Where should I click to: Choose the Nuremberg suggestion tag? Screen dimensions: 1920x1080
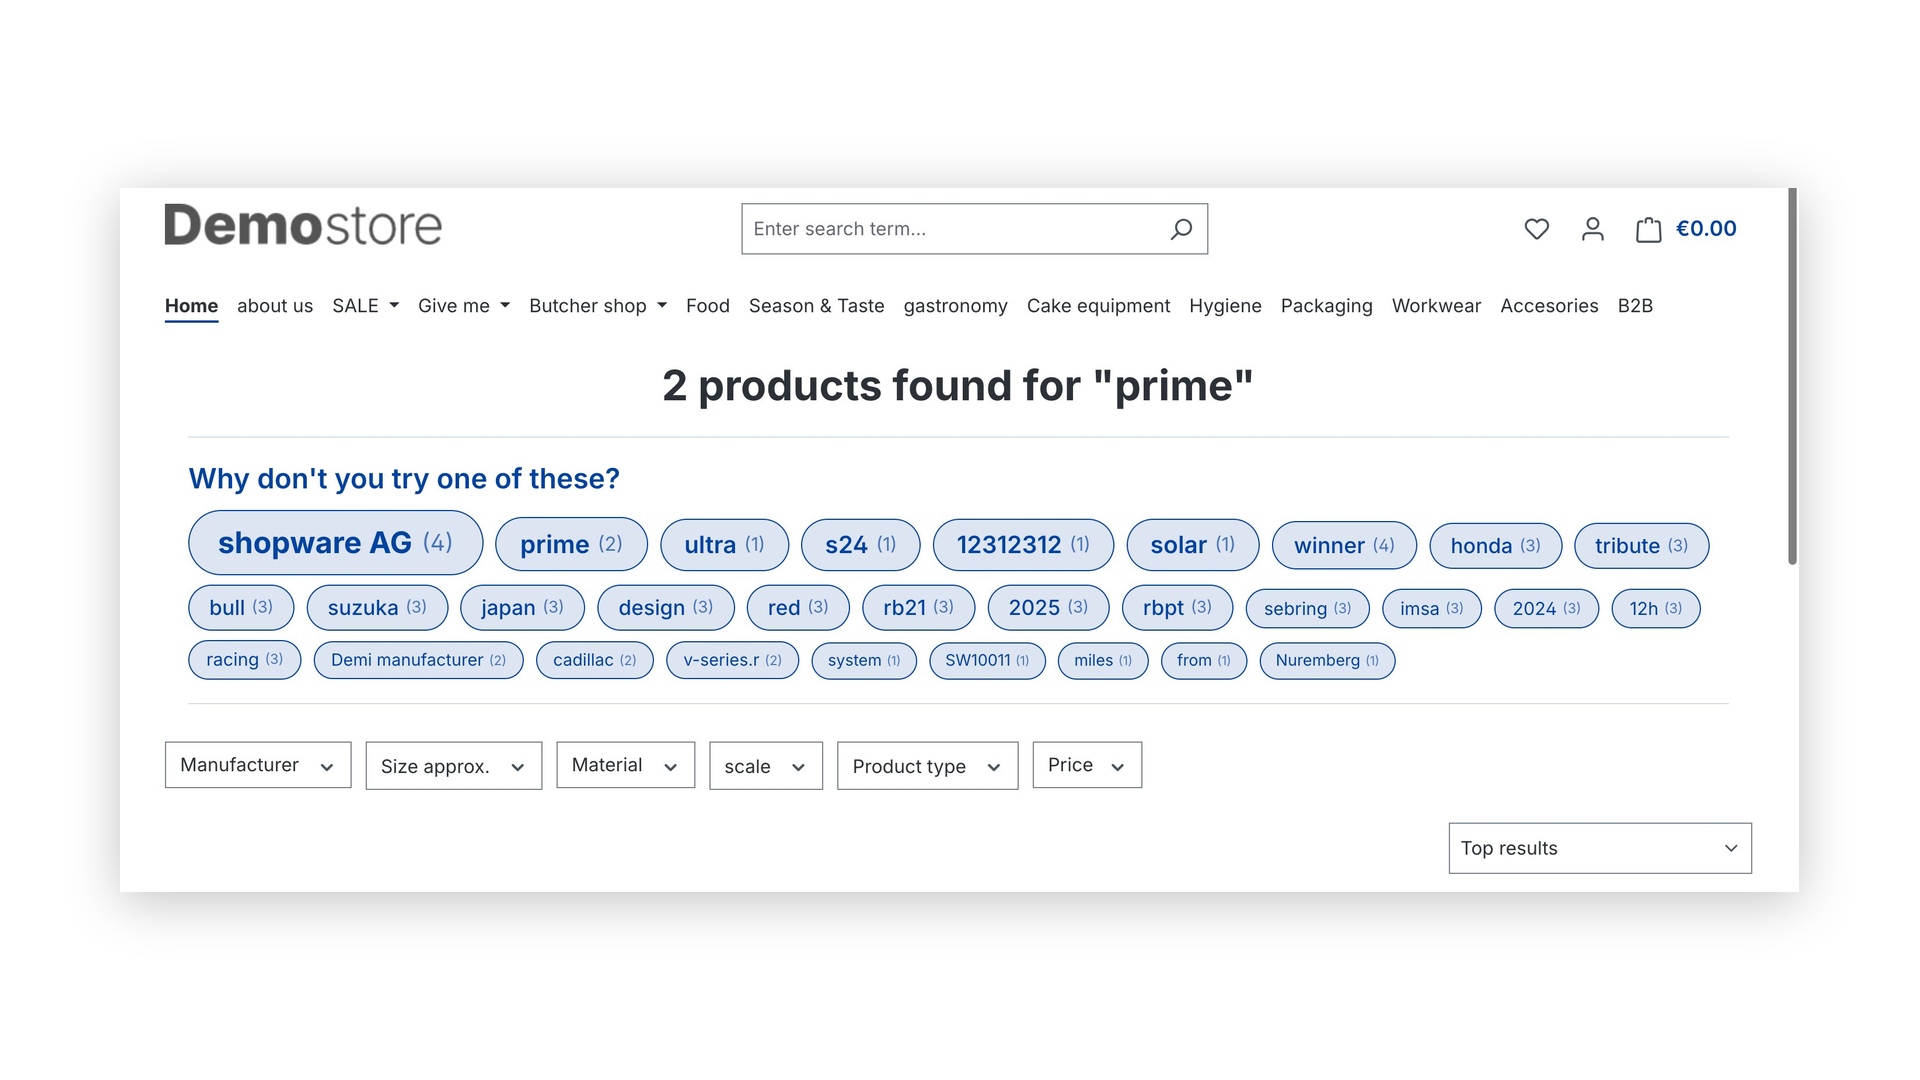(1327, 661)
